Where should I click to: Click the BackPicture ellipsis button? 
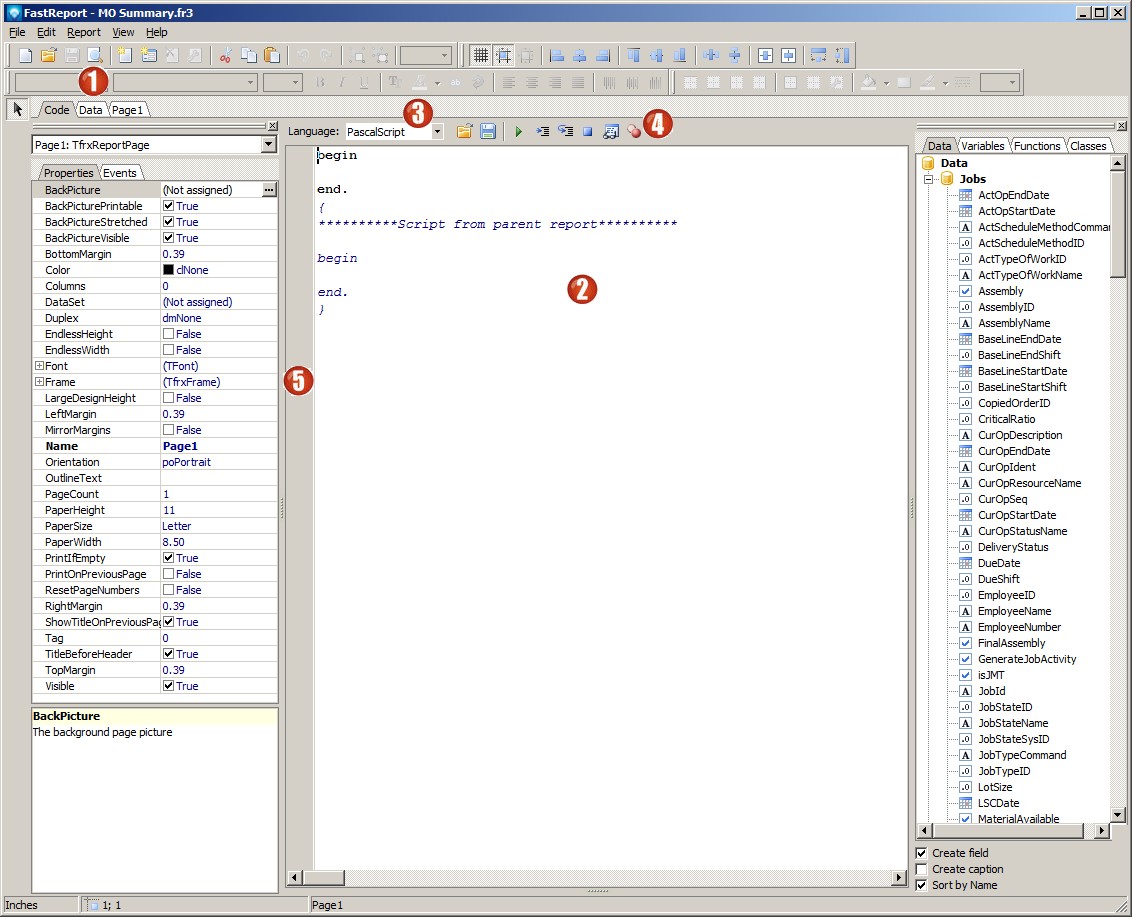point(268,190)
